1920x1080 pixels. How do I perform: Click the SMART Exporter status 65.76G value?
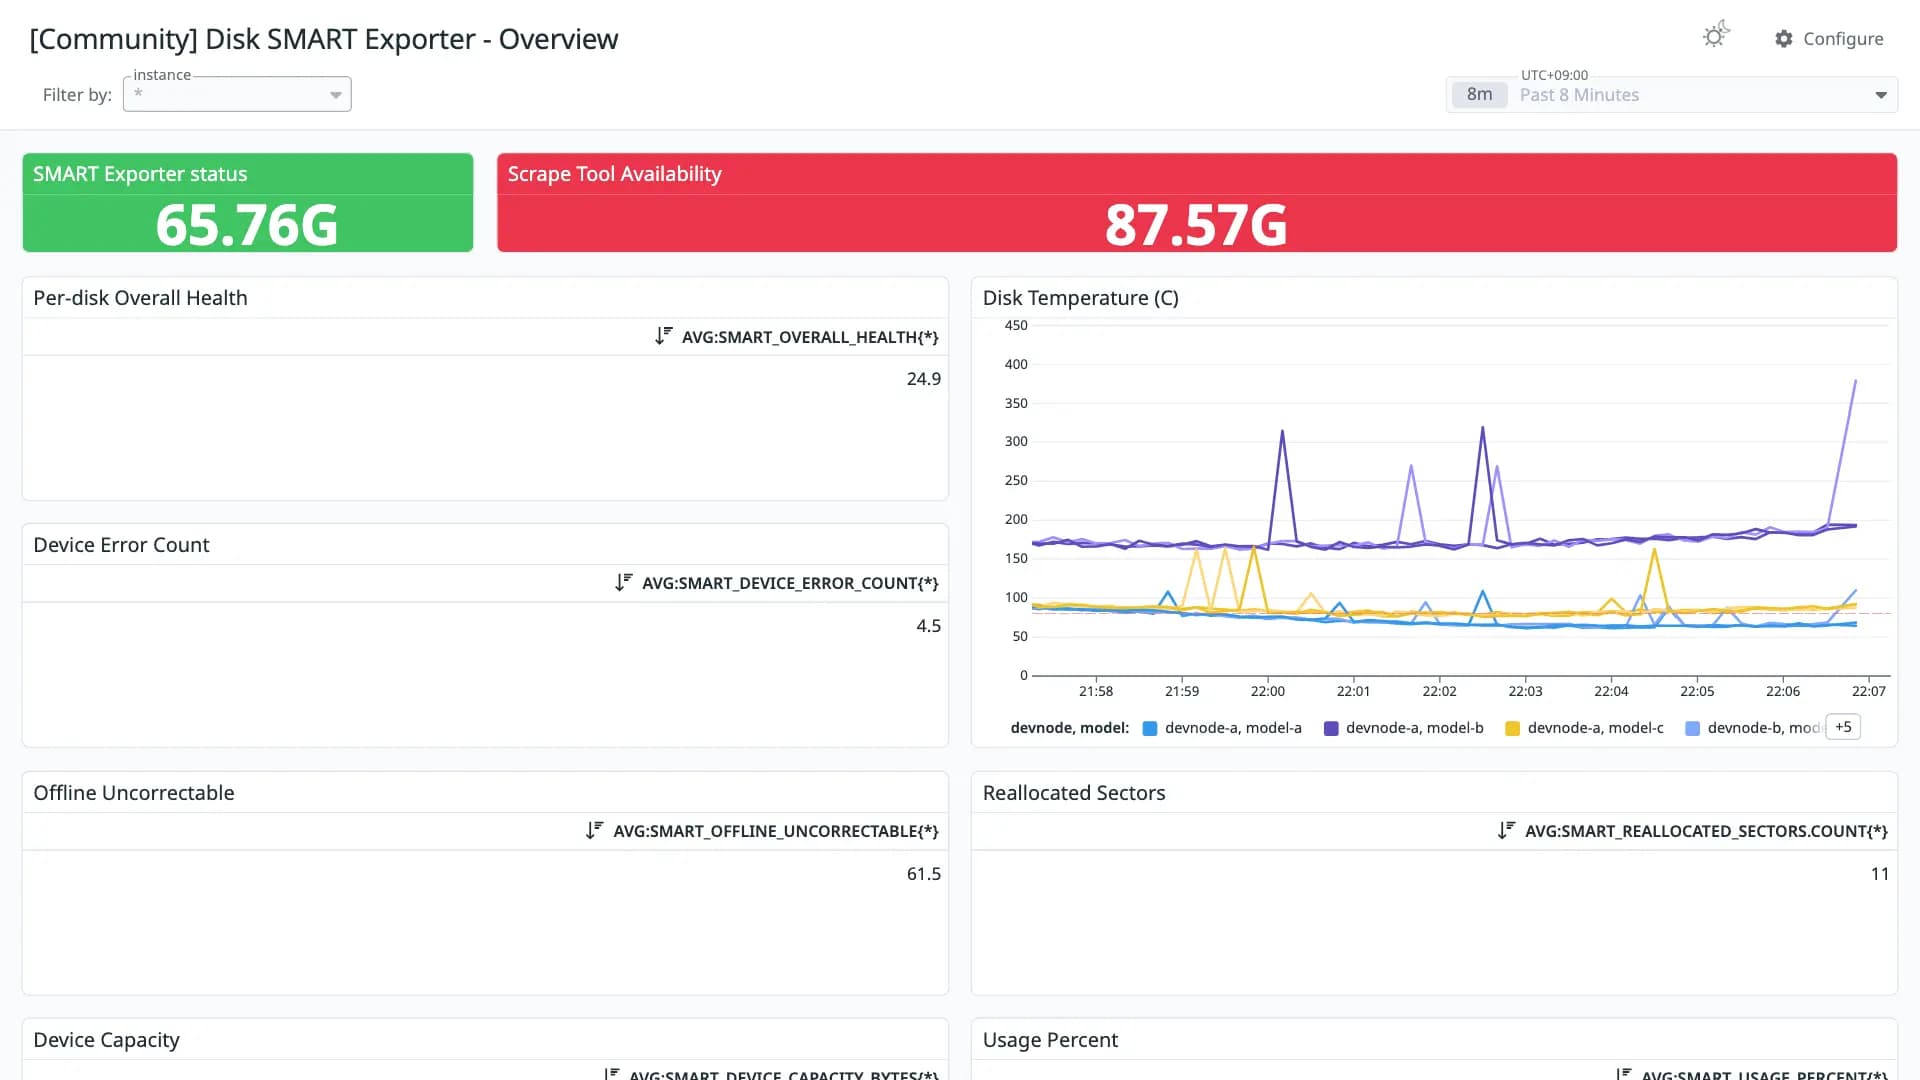pyautogui.click(x=247, y=224)
